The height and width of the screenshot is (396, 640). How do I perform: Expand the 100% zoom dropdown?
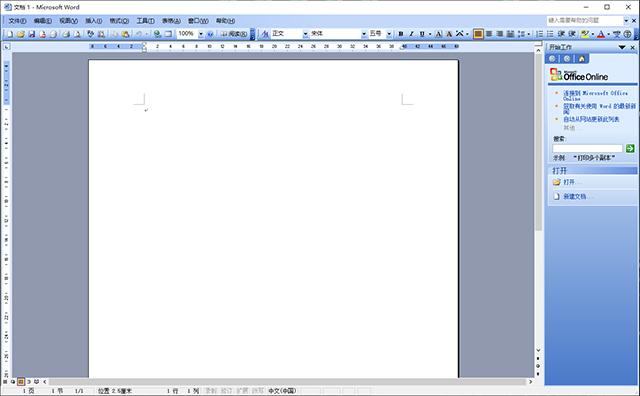point(201,34)
